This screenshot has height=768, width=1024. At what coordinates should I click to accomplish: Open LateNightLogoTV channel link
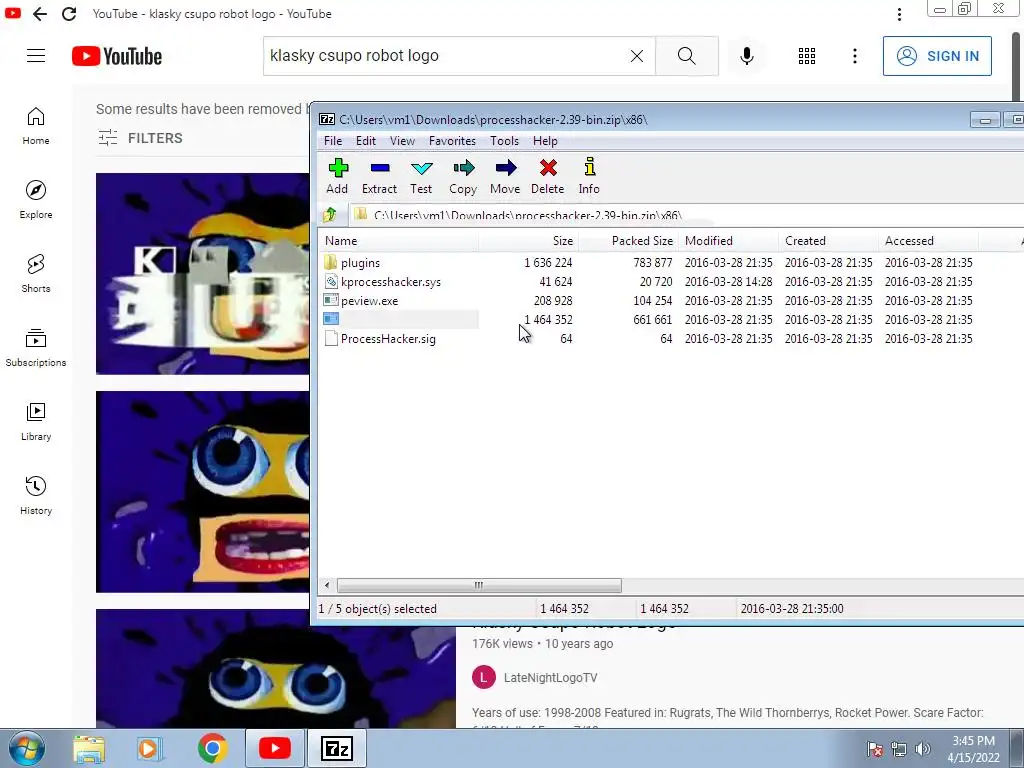(550, 678)
